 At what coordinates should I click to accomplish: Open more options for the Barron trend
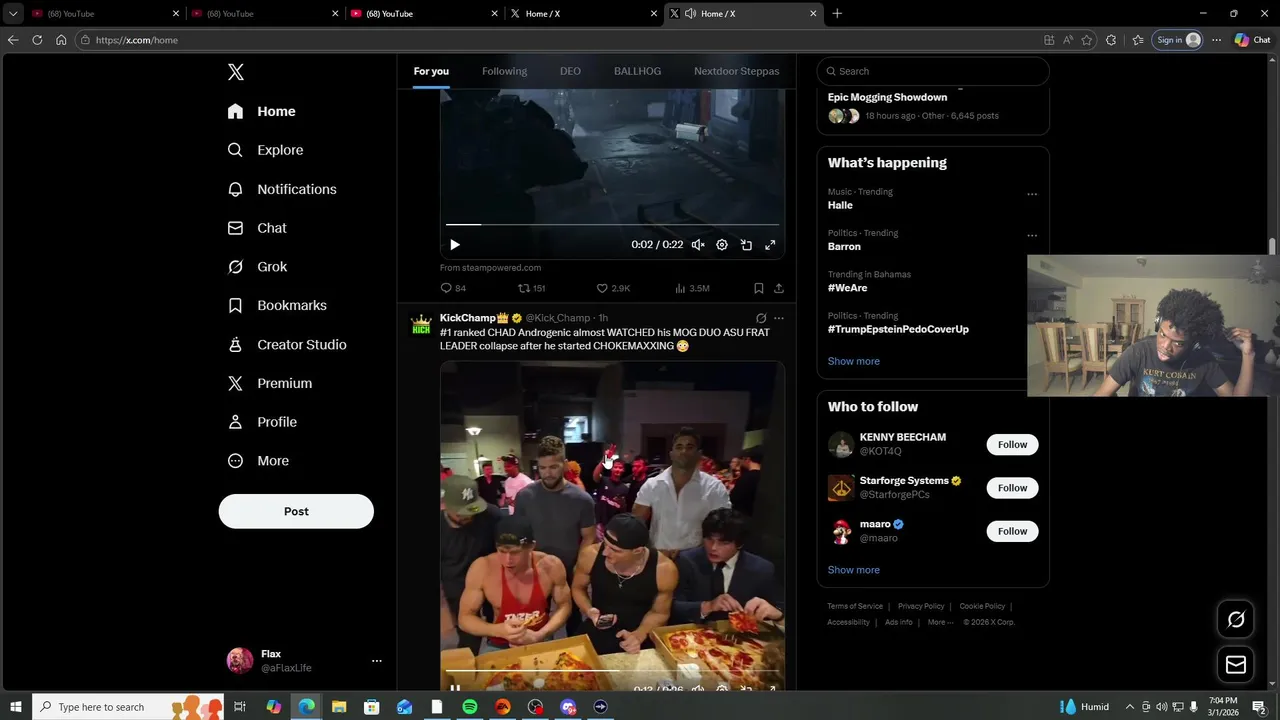pos(1032,236)
